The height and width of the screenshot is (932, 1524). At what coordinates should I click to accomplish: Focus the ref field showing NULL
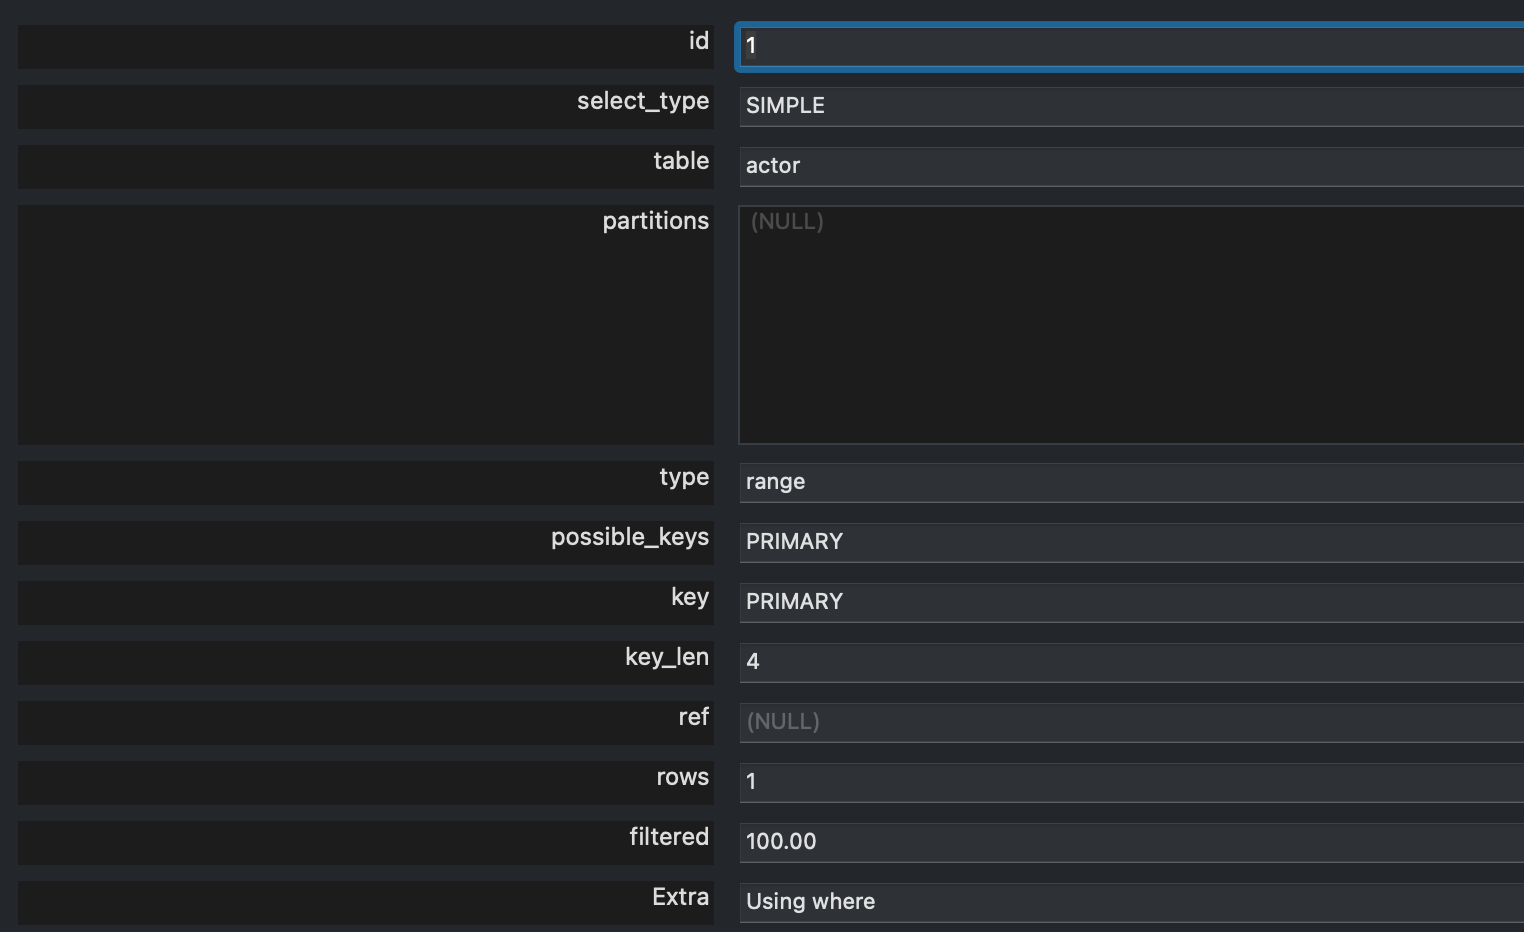pos(1130,722)
